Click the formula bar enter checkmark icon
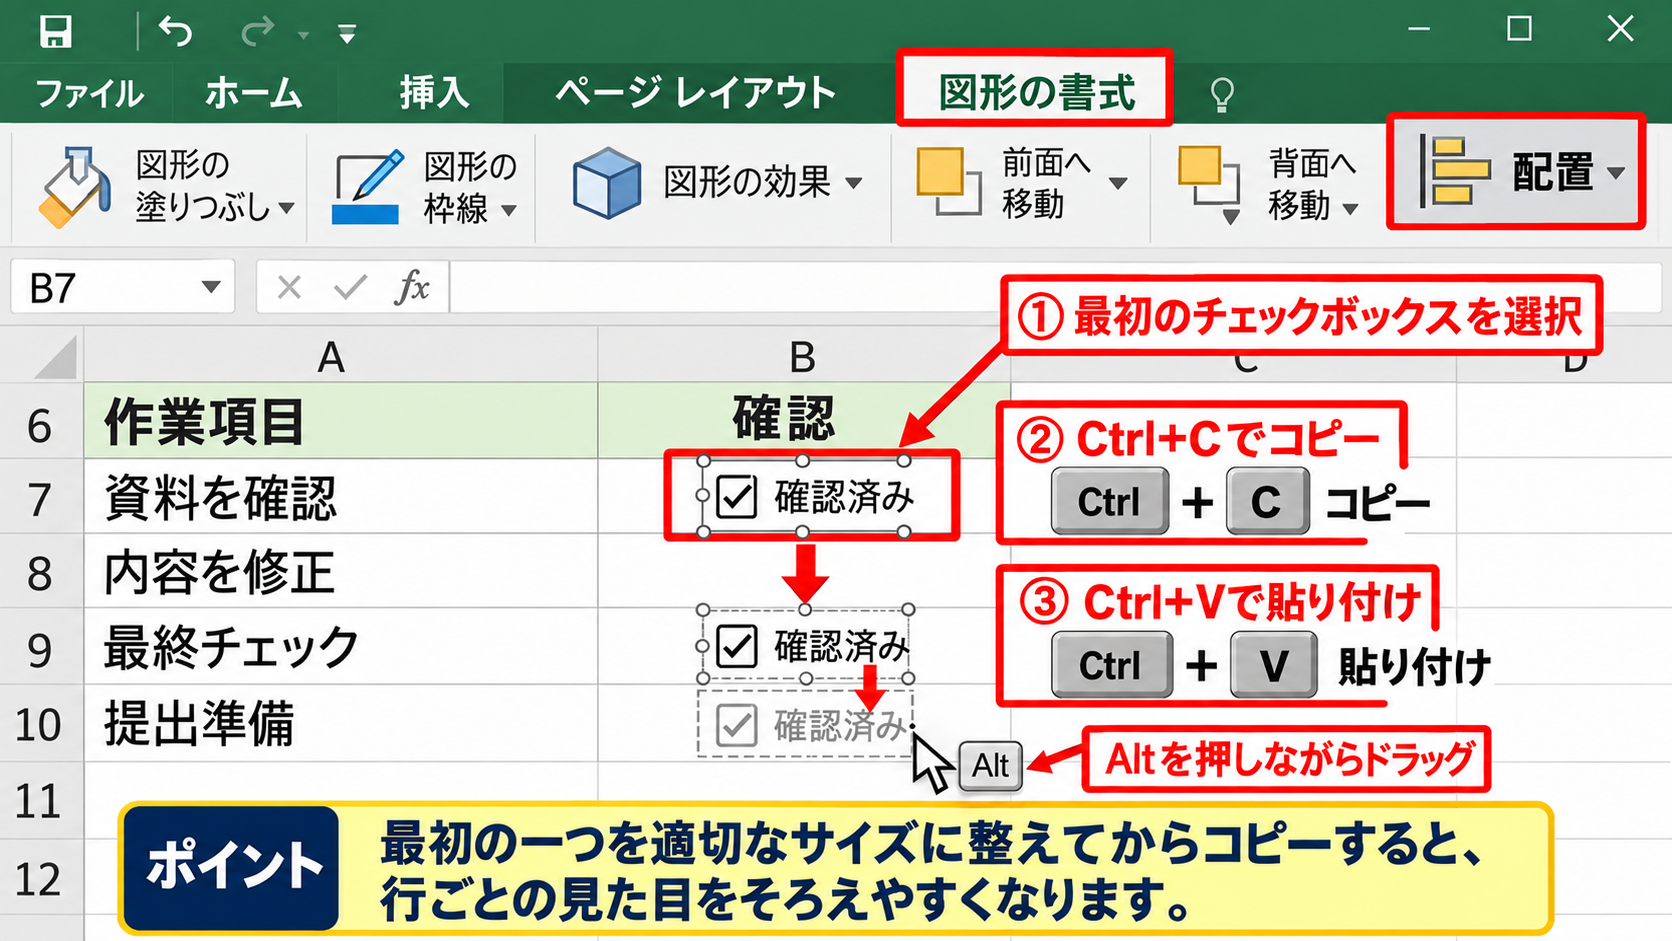 click(x=350, y=288)
